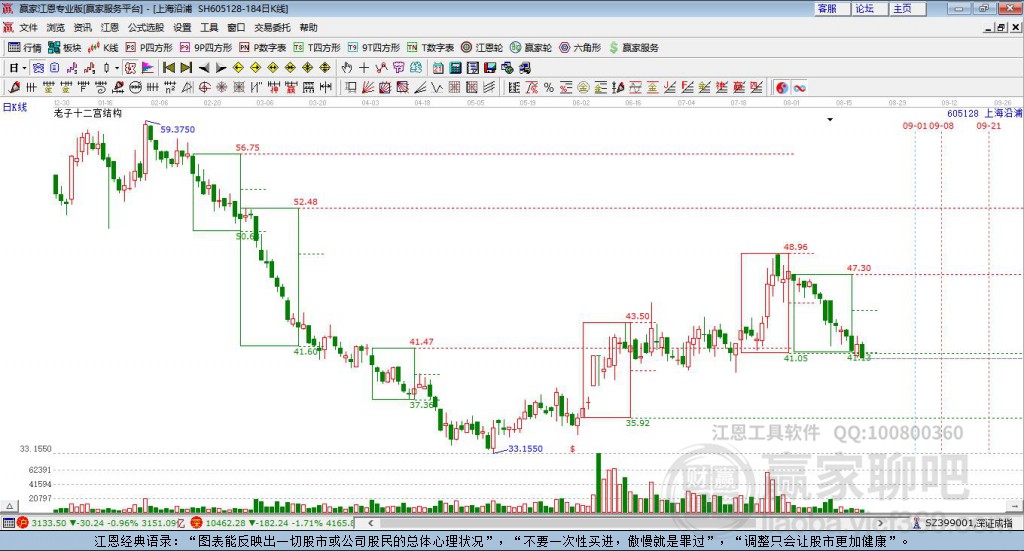Open the calendar icon with 21

click(438, 68)
